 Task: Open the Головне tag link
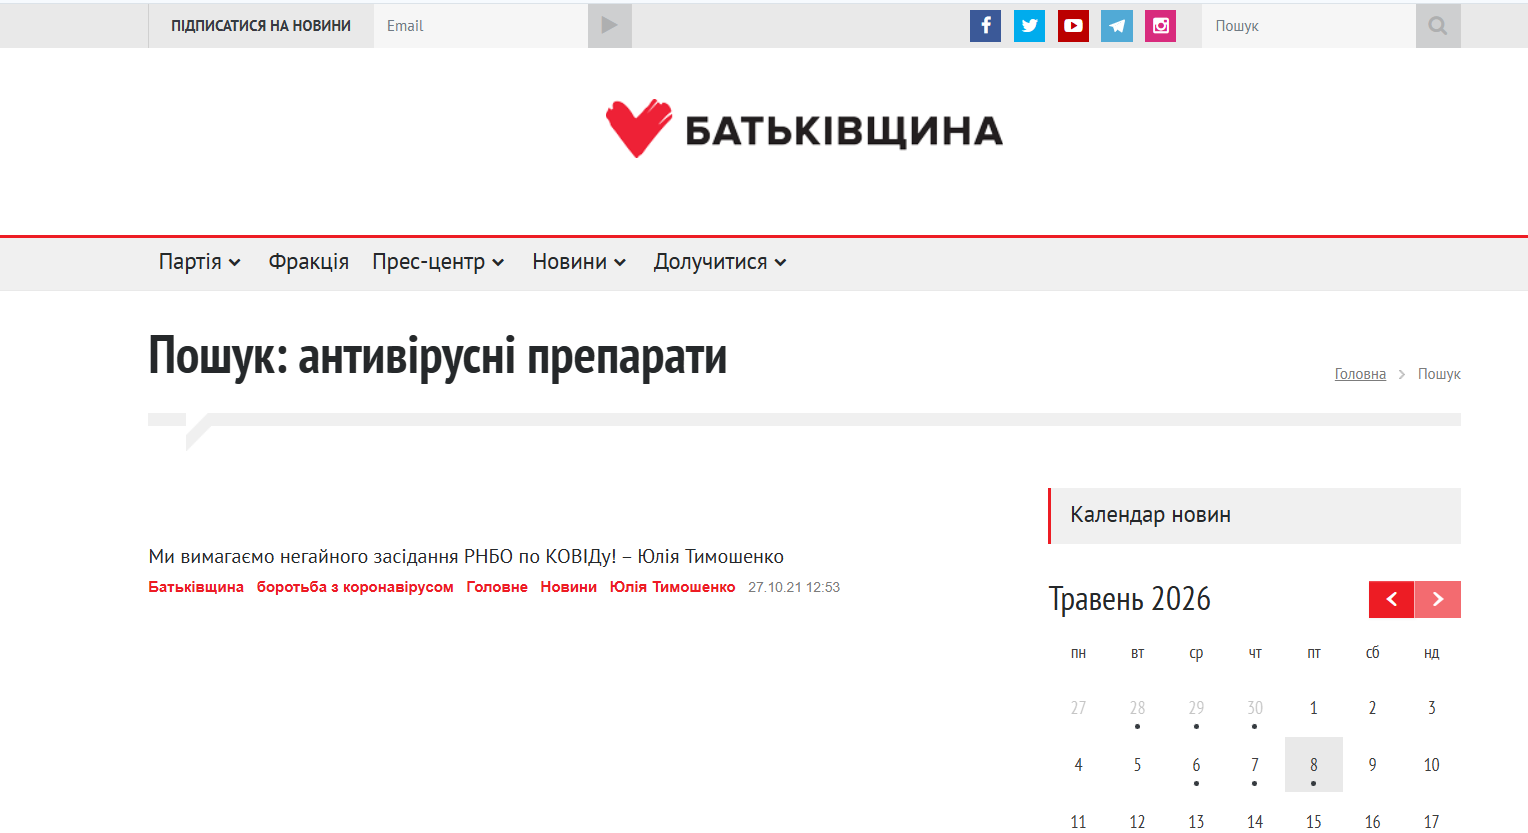pos(497,587)
